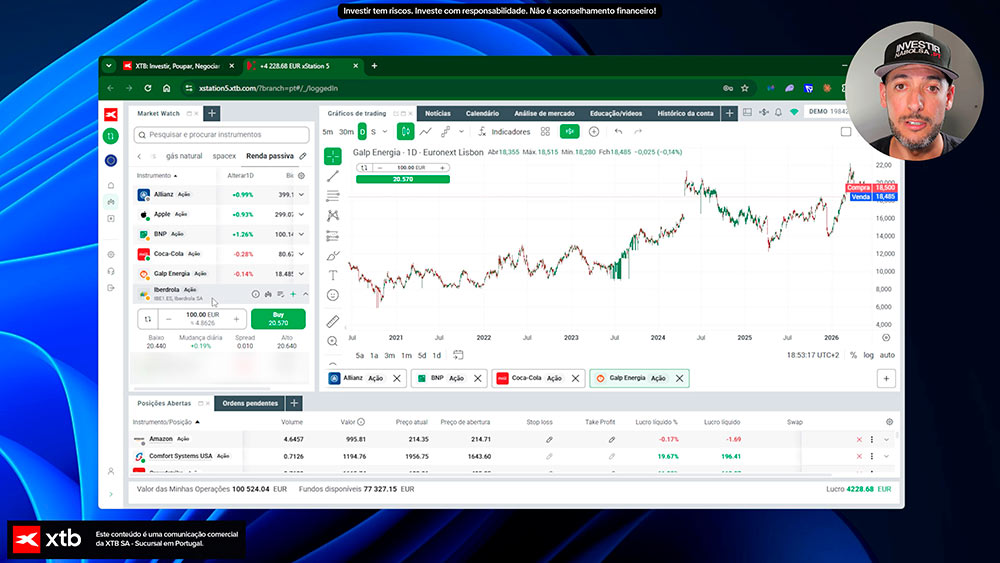This screenshot has height=563, width=1000.
Task: Select the D daily timeframe
Action: (362, 131)
